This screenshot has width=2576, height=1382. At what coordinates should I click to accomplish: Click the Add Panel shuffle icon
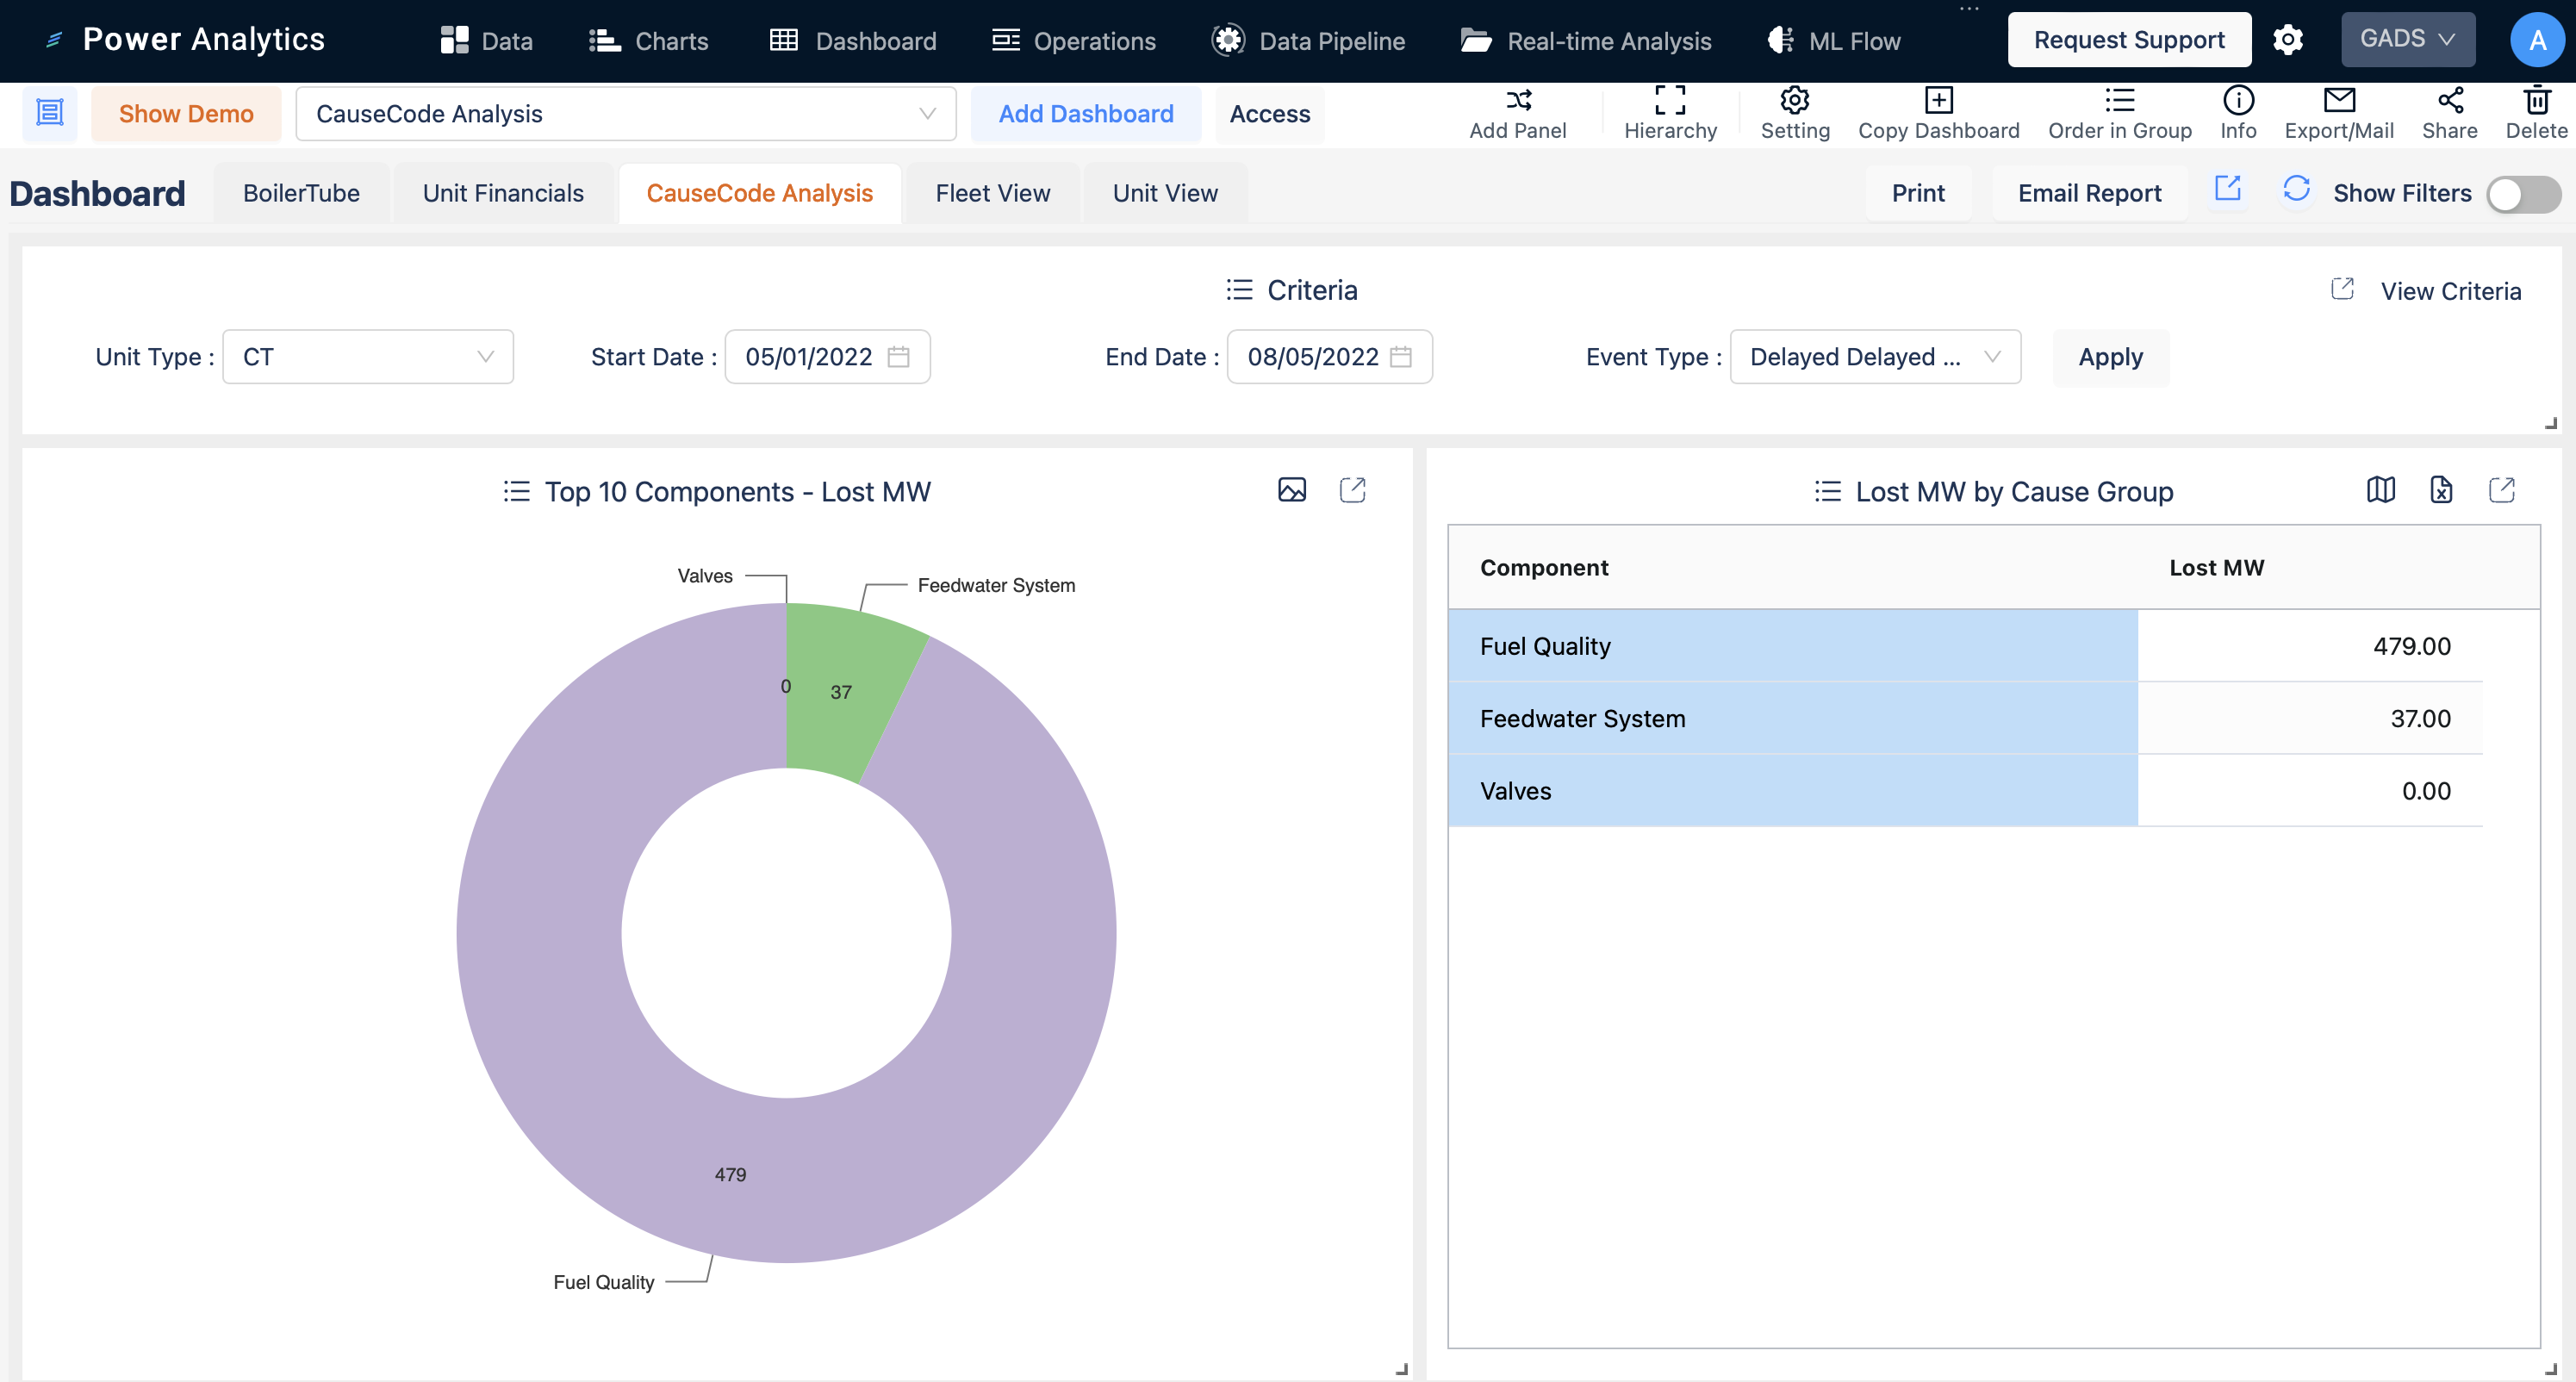pyautogui.click(x=1518, y=100)
